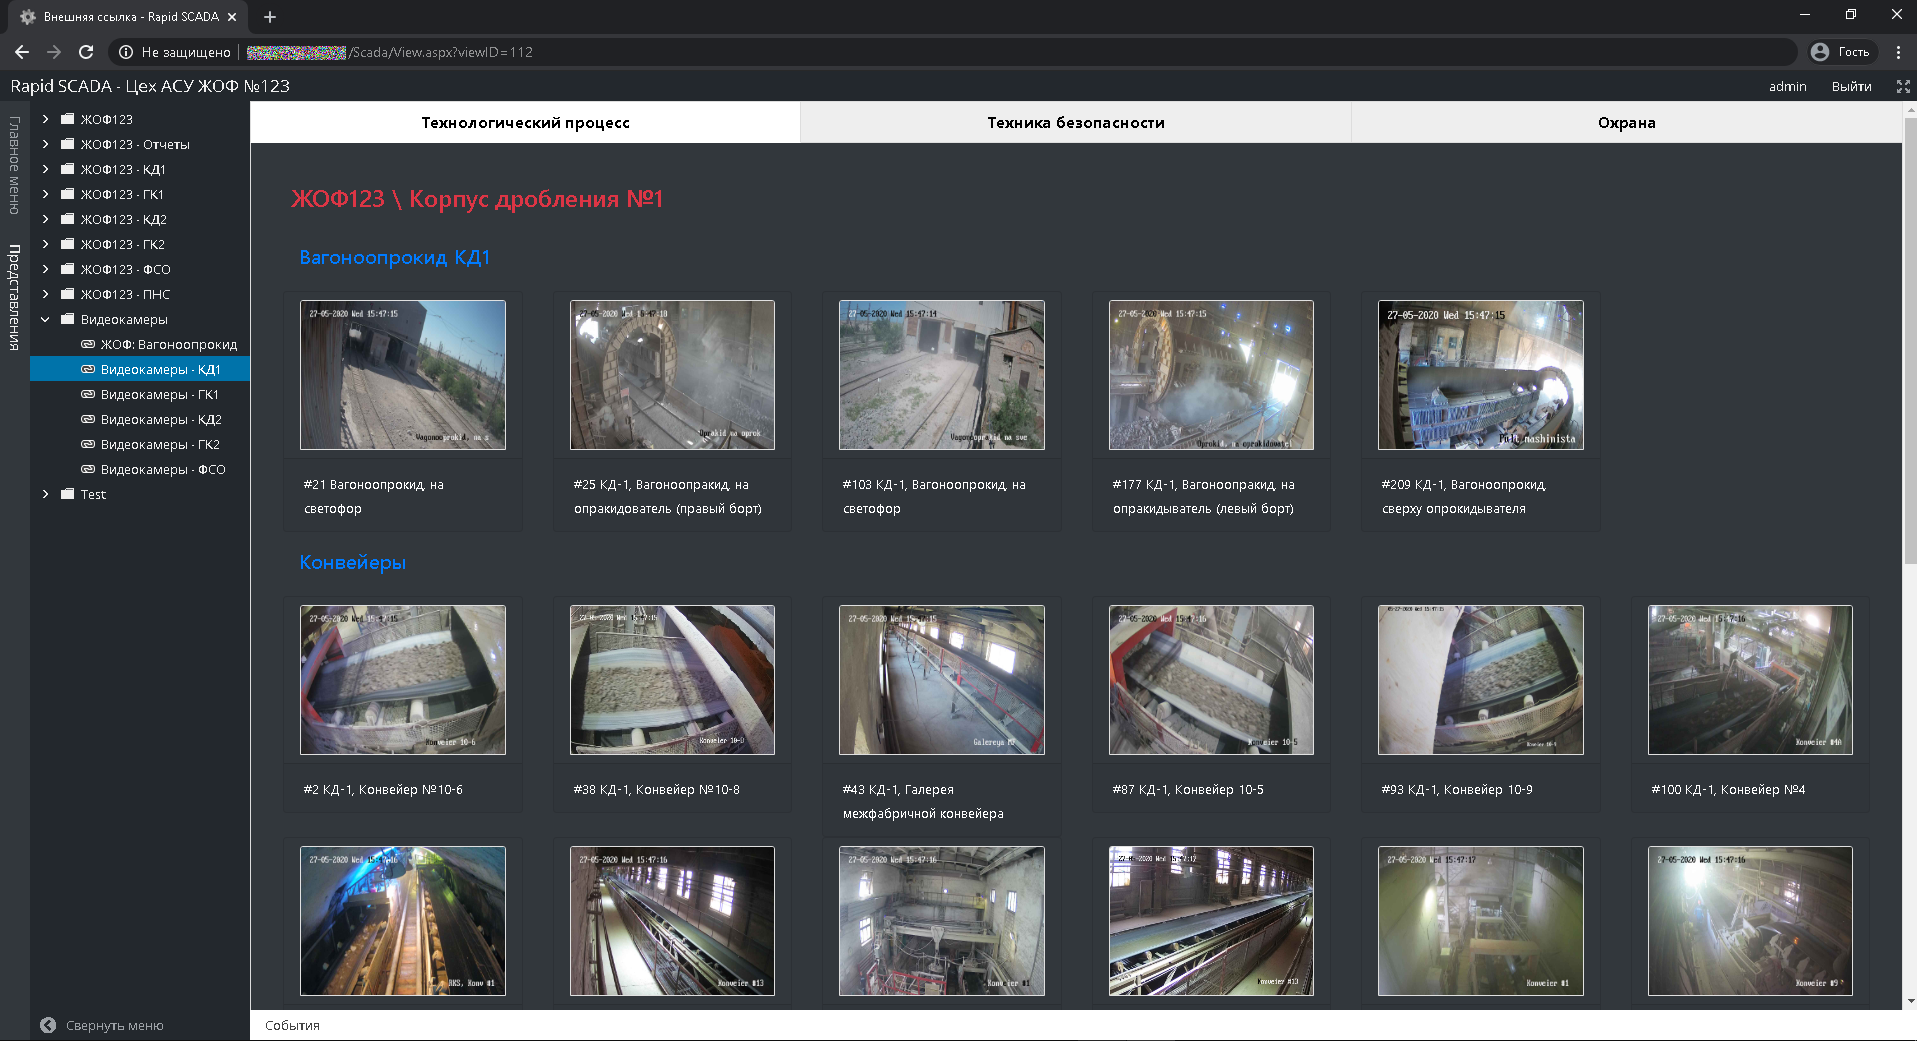Reload the browser page
Viewport: 1917px width, 1041px height.
[86, 52]
